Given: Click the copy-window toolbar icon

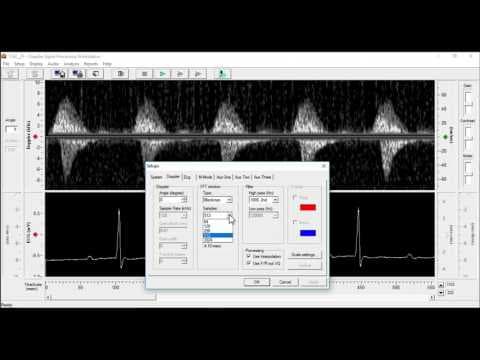Looking at the screenshot, I should coord(96,74).
